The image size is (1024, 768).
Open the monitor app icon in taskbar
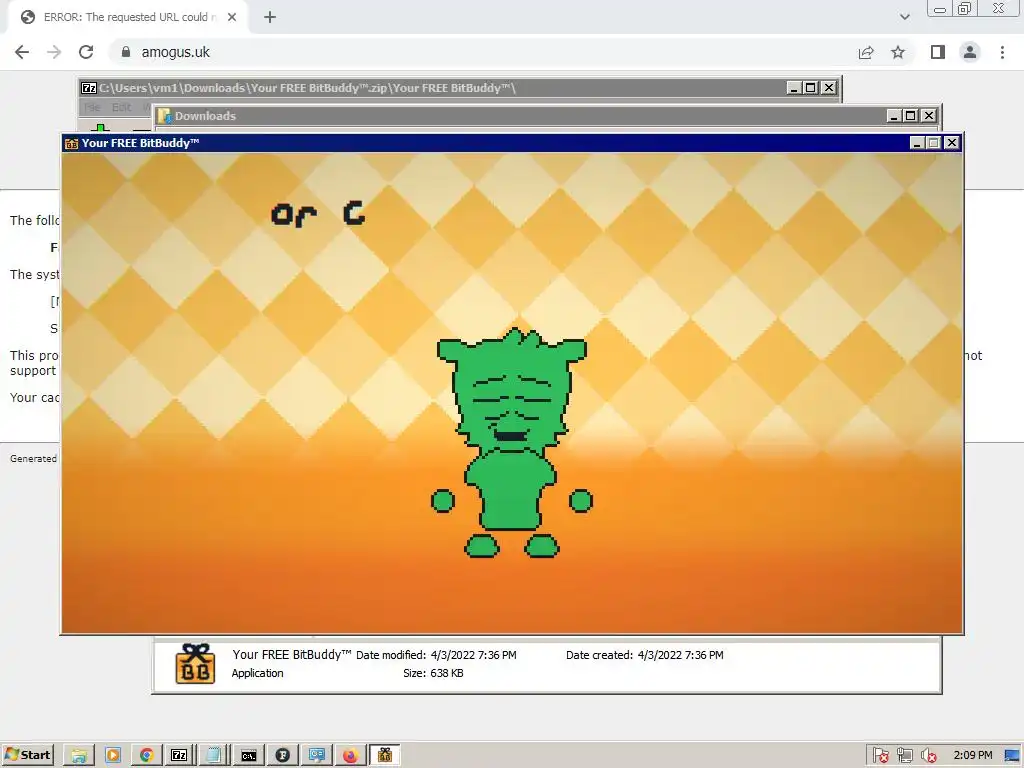(317, 756)
